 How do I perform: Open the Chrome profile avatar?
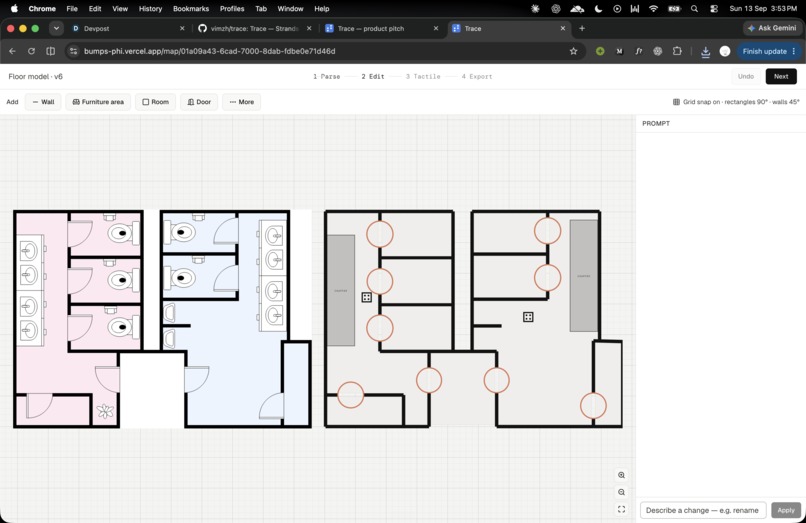(x=725, y=51)
